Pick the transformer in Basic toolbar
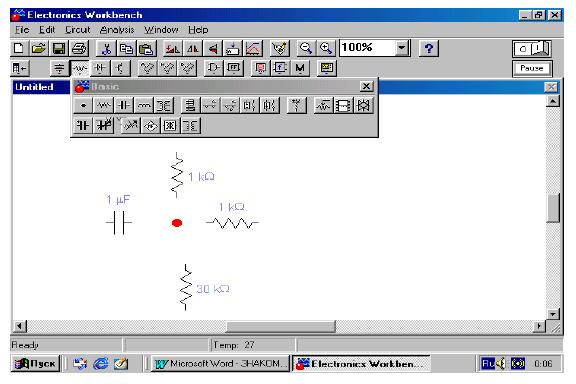Image resolution: width=576 pixels, height=384 pixels. 164,106
